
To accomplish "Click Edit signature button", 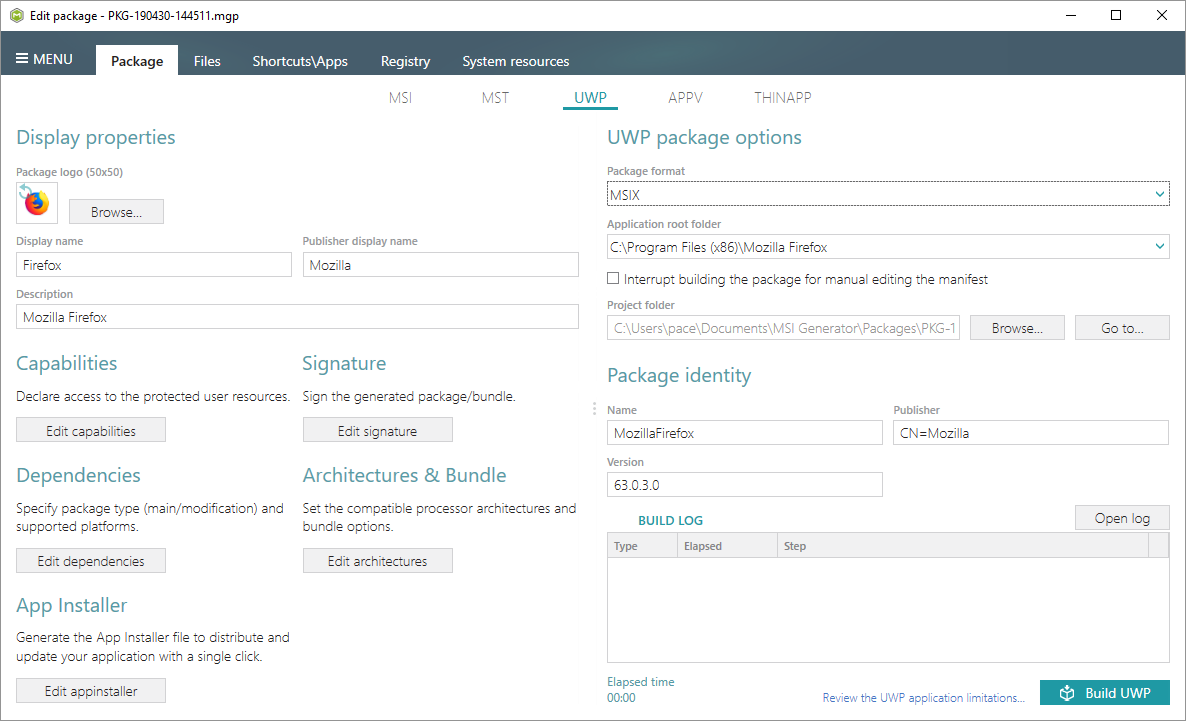I will [377, 430].
